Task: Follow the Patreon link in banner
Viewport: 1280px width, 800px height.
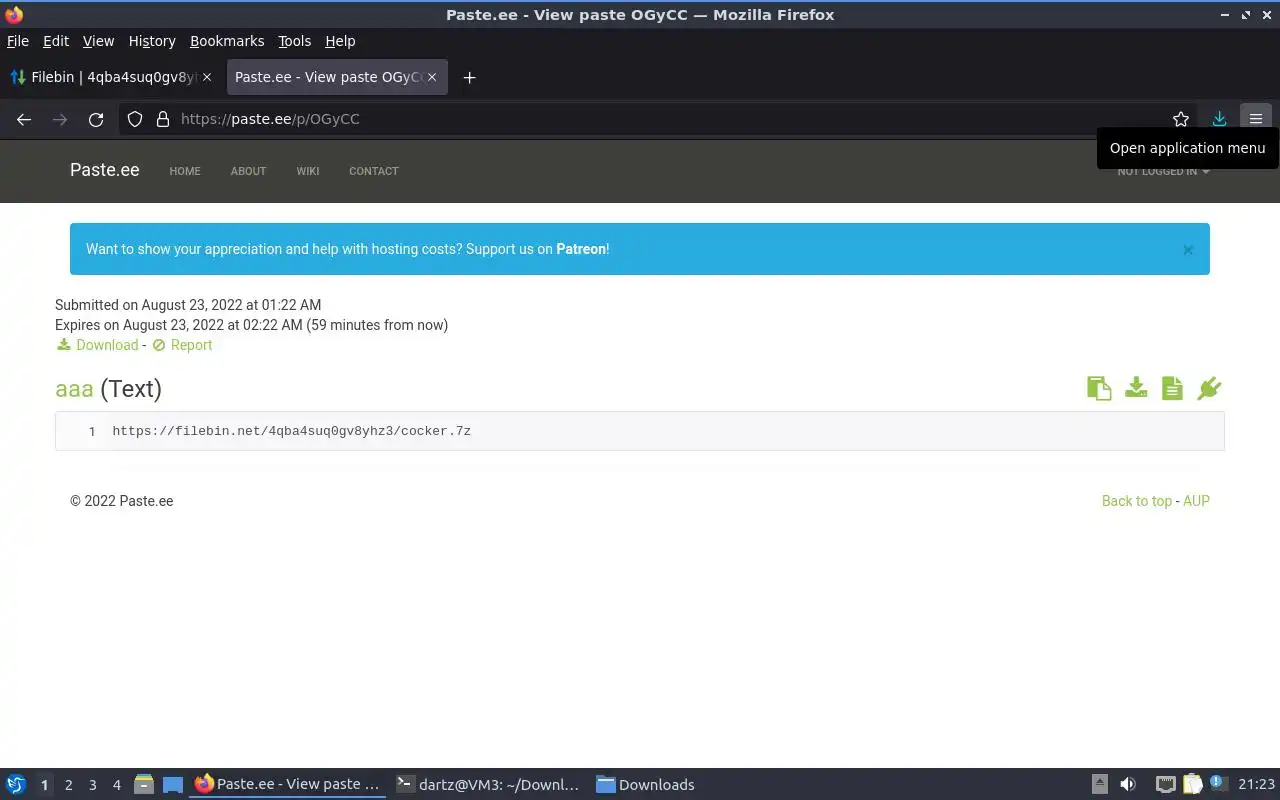Action: point(581,249)
